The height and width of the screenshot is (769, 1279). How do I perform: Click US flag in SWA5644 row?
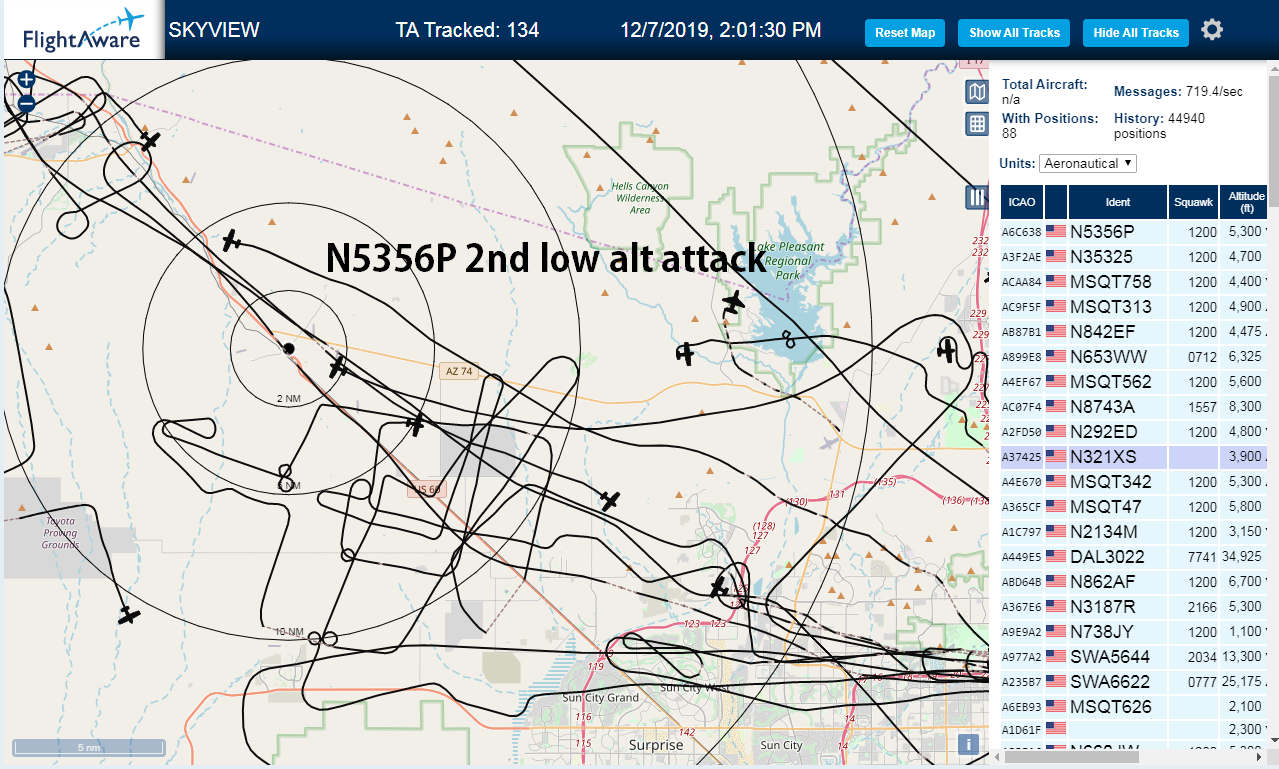coord(1055,657)
